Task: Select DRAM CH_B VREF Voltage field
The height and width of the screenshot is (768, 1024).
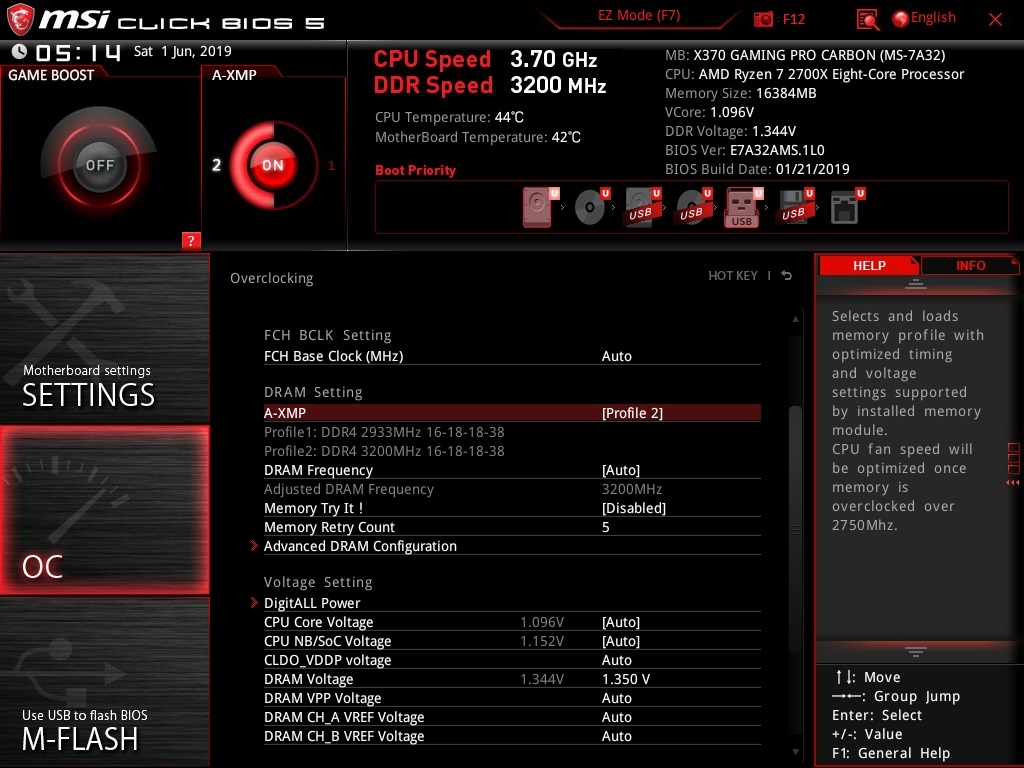Action: (x=512, y=736)
